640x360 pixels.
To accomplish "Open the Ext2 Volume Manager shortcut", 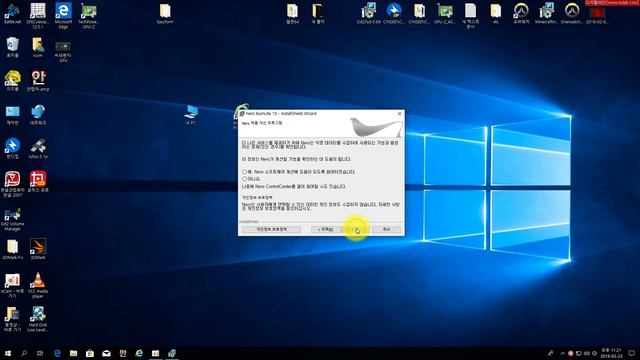I will click(x=12, y=220).
